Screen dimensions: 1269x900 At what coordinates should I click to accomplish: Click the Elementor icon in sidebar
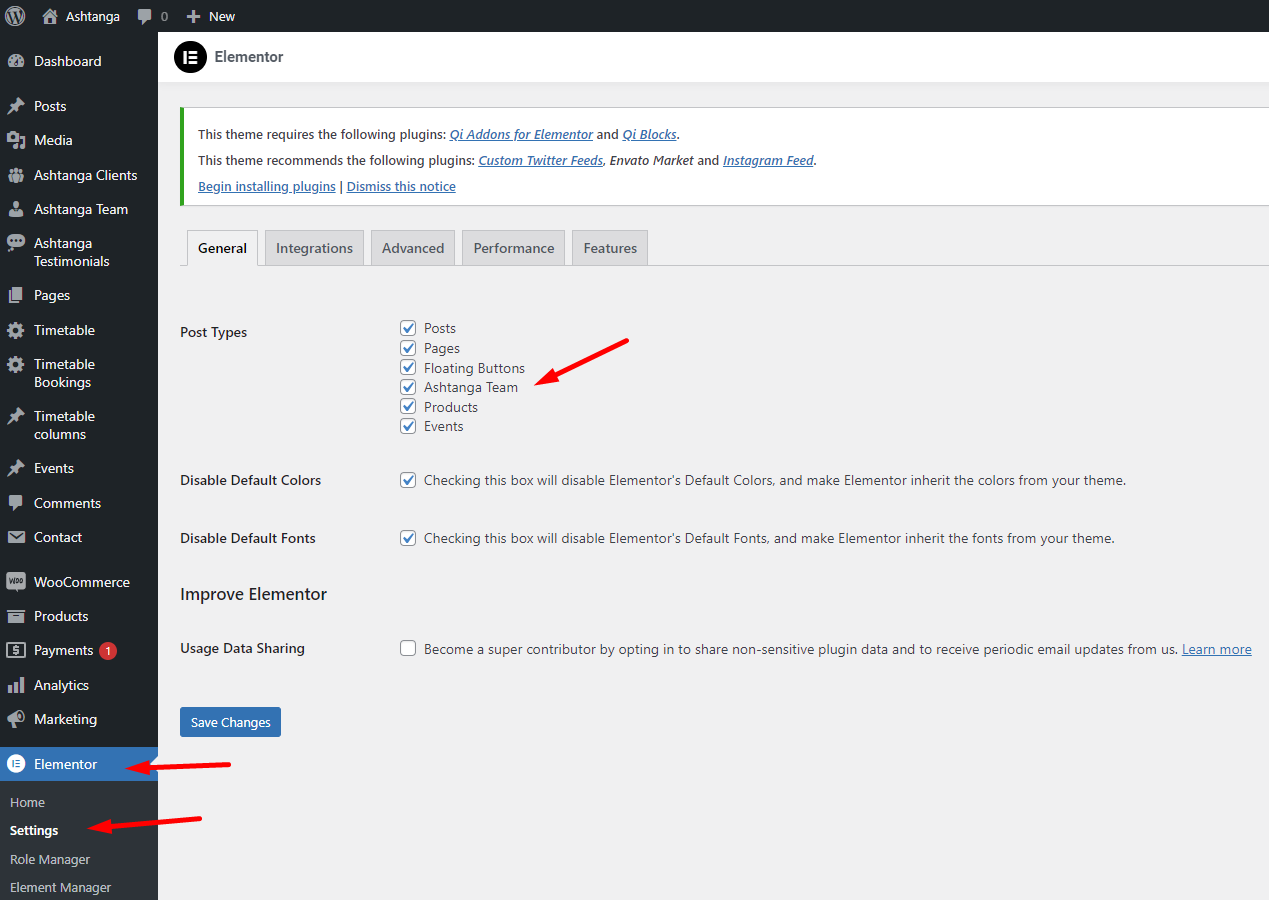point(16,764)
